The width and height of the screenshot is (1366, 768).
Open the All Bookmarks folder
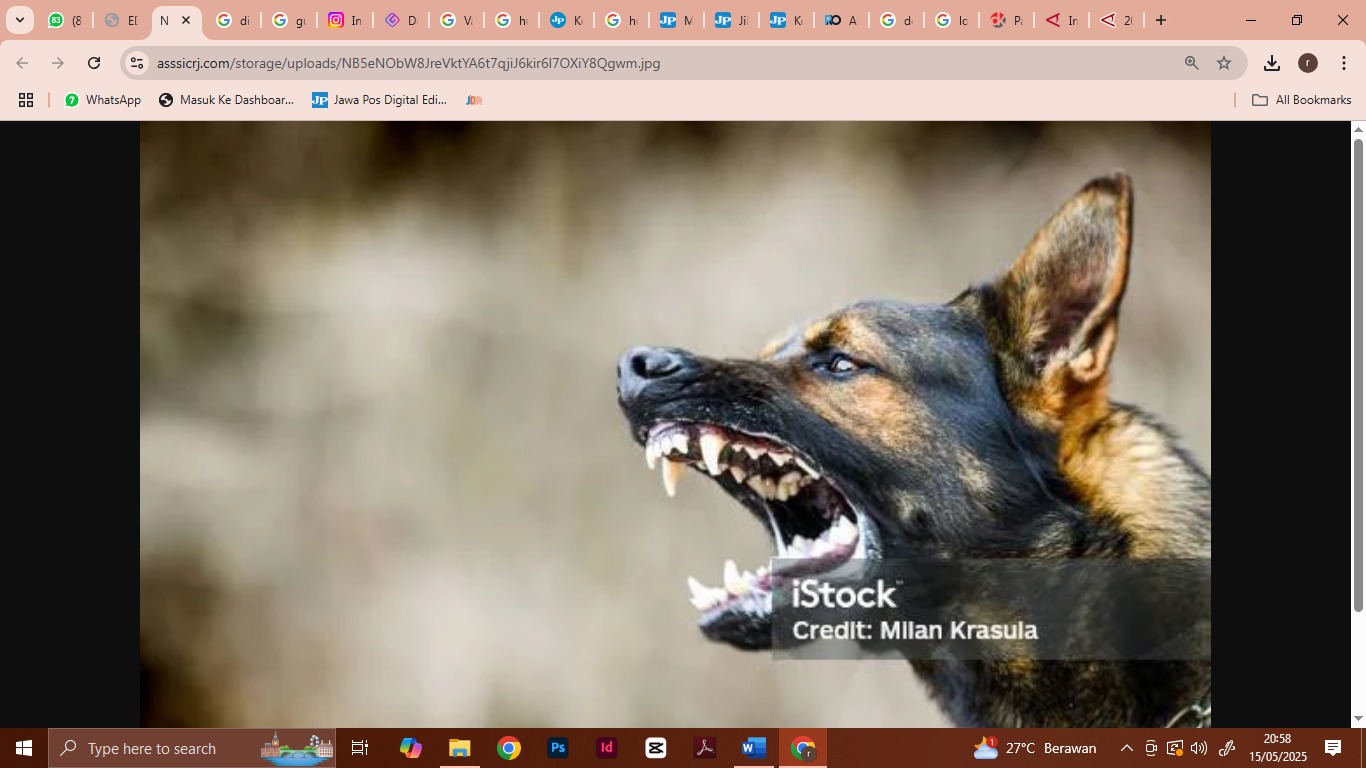(1302, 100)
